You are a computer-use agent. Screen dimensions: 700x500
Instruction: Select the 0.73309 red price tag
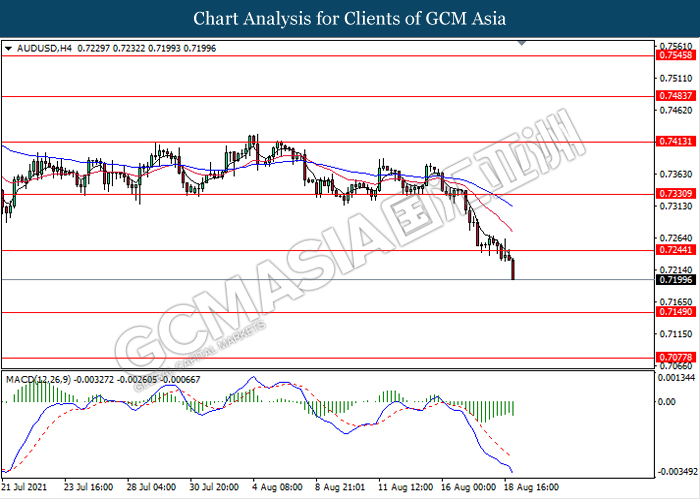676,194
